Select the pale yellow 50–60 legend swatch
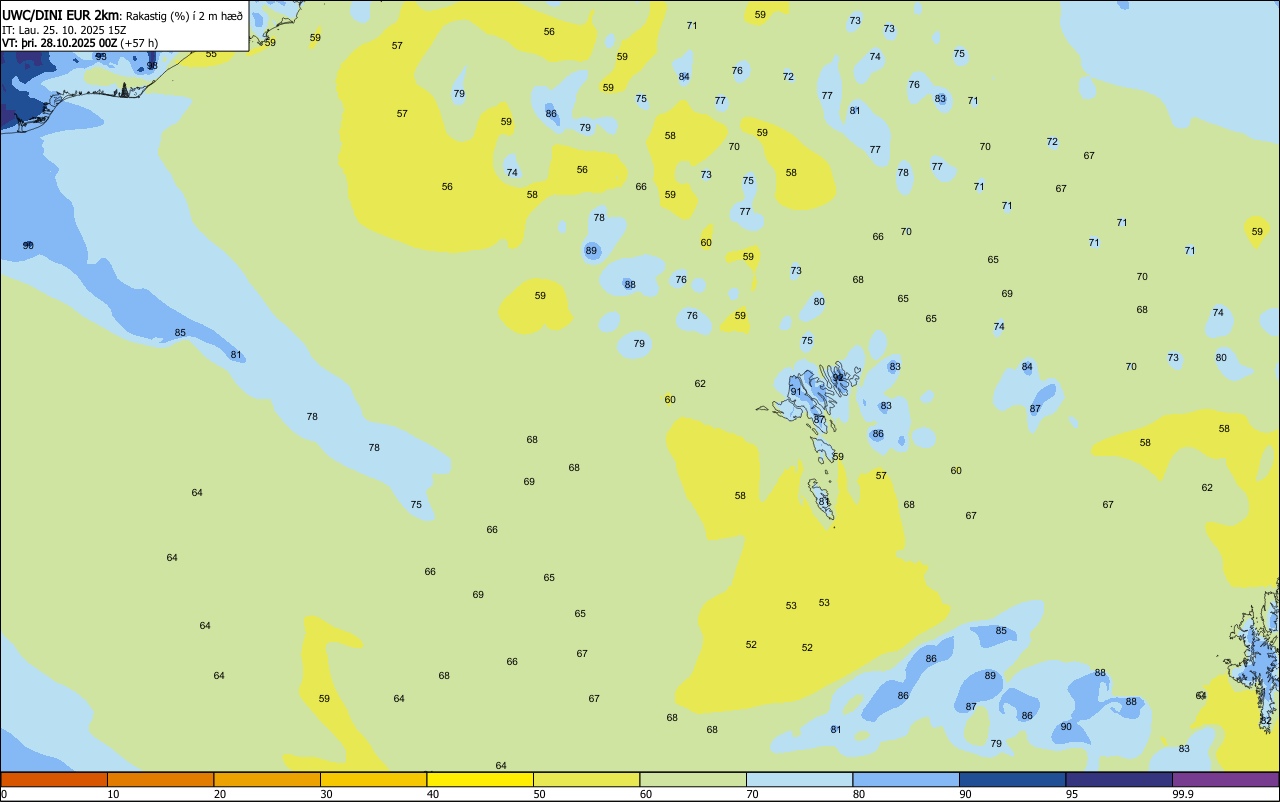Screen dimensions: 1280x802 (x=586, y=779)
